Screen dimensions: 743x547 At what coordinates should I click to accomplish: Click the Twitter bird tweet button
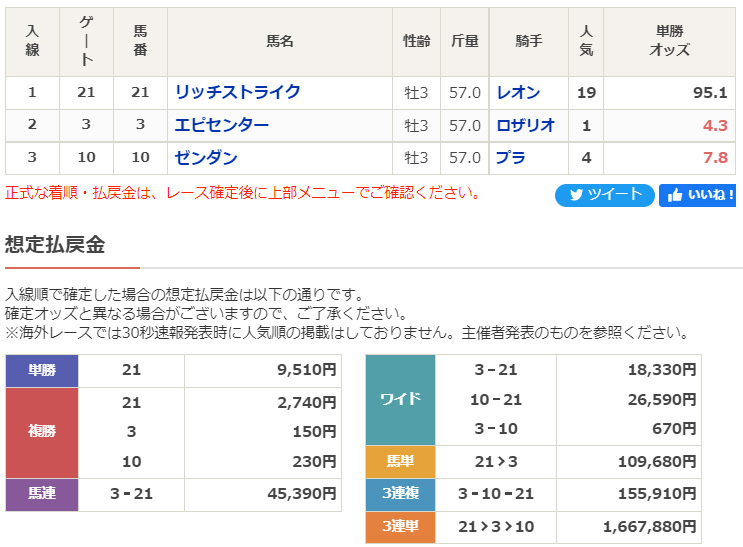pos(605,195)
